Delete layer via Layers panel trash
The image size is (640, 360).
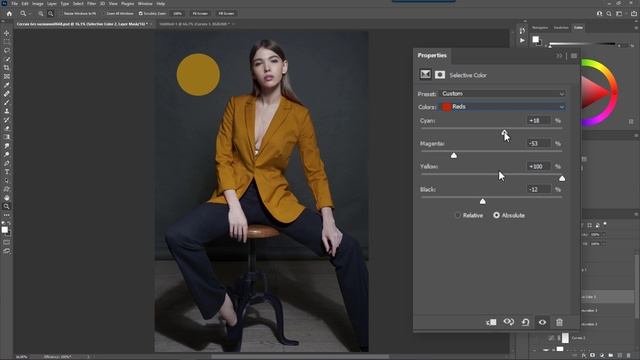pos(629,356)
